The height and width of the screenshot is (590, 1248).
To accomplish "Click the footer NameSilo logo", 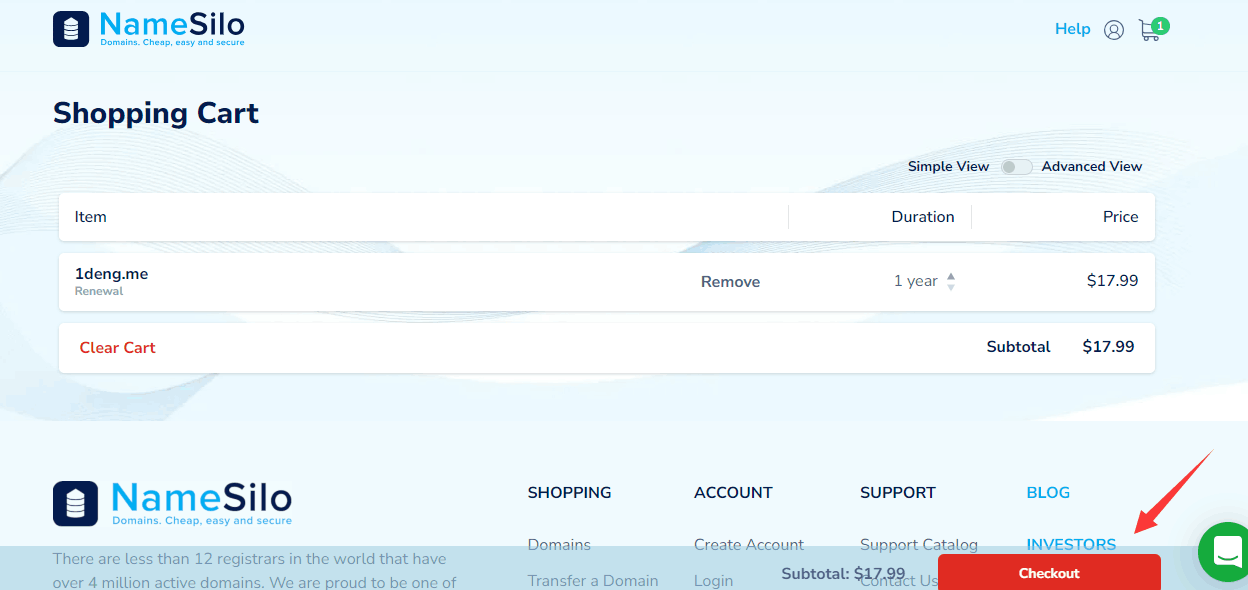I will click(172, 503).
